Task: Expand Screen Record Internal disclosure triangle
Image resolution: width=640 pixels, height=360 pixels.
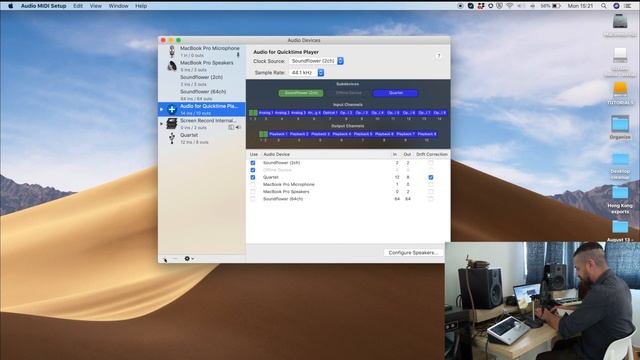Action: coord(162,124)
